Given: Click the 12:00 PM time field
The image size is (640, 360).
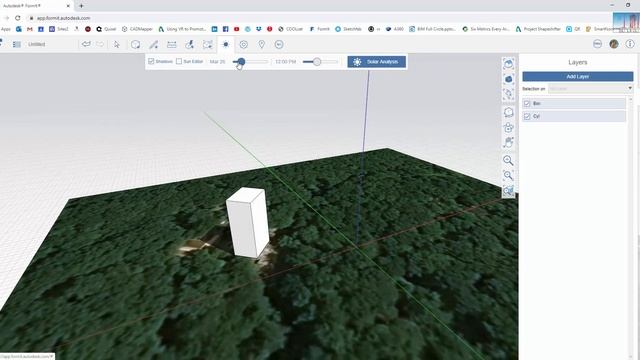Looking at the screenshot, I should click(x=285, y=62).
